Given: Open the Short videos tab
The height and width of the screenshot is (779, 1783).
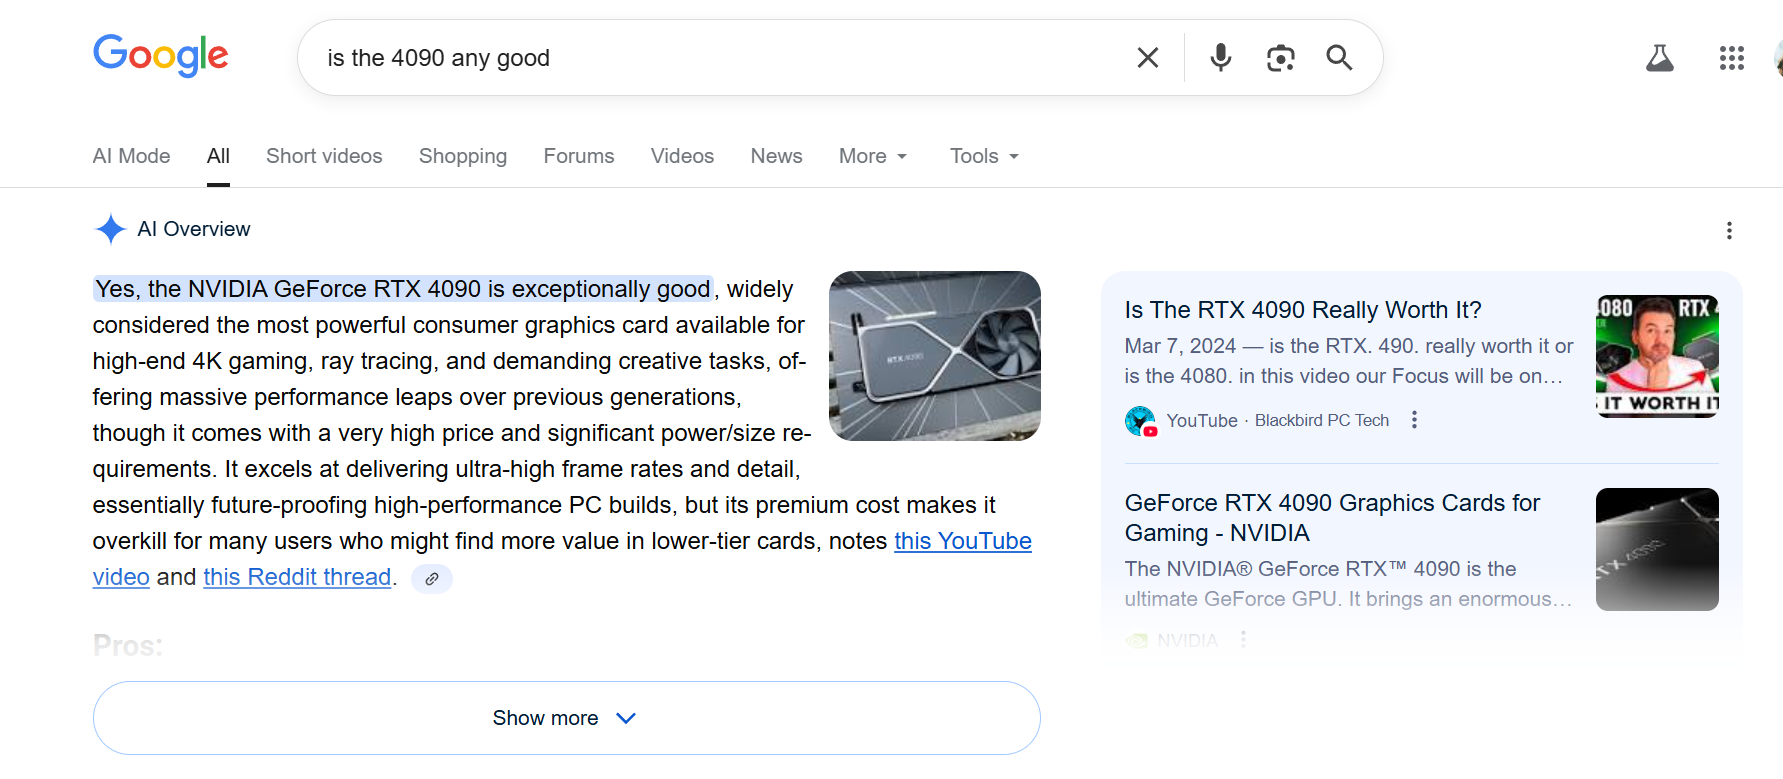Looking at the screenshot, I should (324, 156).
